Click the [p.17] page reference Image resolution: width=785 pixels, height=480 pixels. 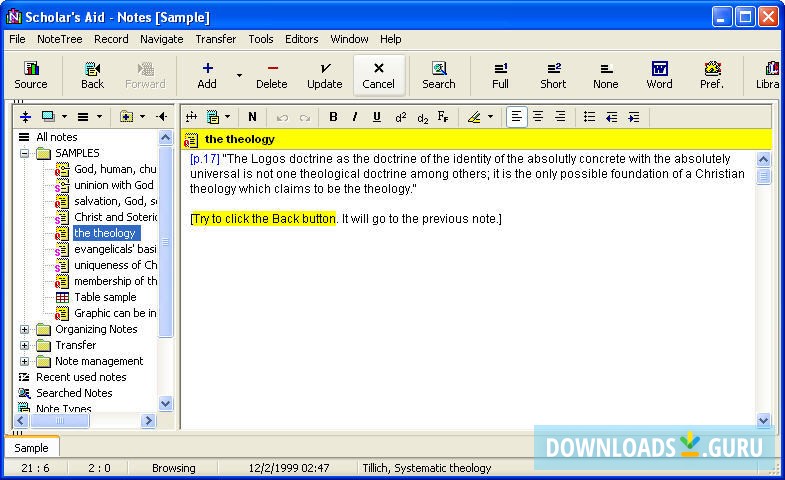[205, 159]
